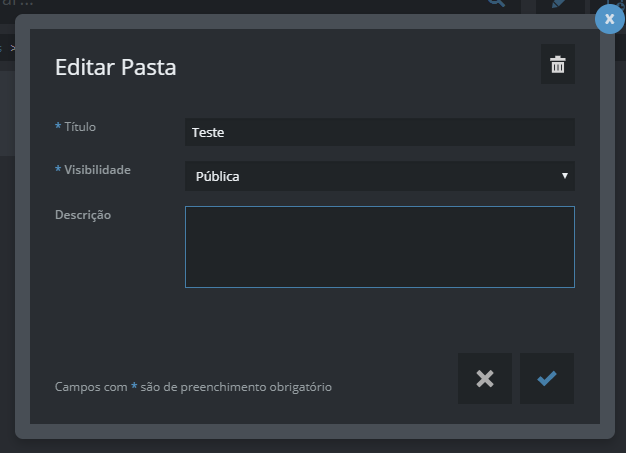This screenshot has height=453, width=626.
Task: Click the blue asterisk beside Título
Action: pos(58,127)
